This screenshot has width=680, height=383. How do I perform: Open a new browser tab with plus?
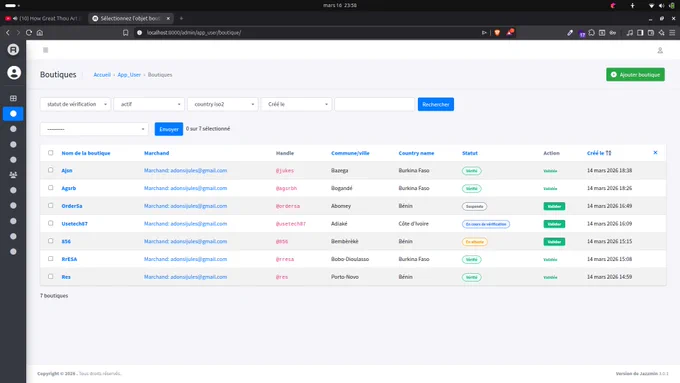pos(181,18)
